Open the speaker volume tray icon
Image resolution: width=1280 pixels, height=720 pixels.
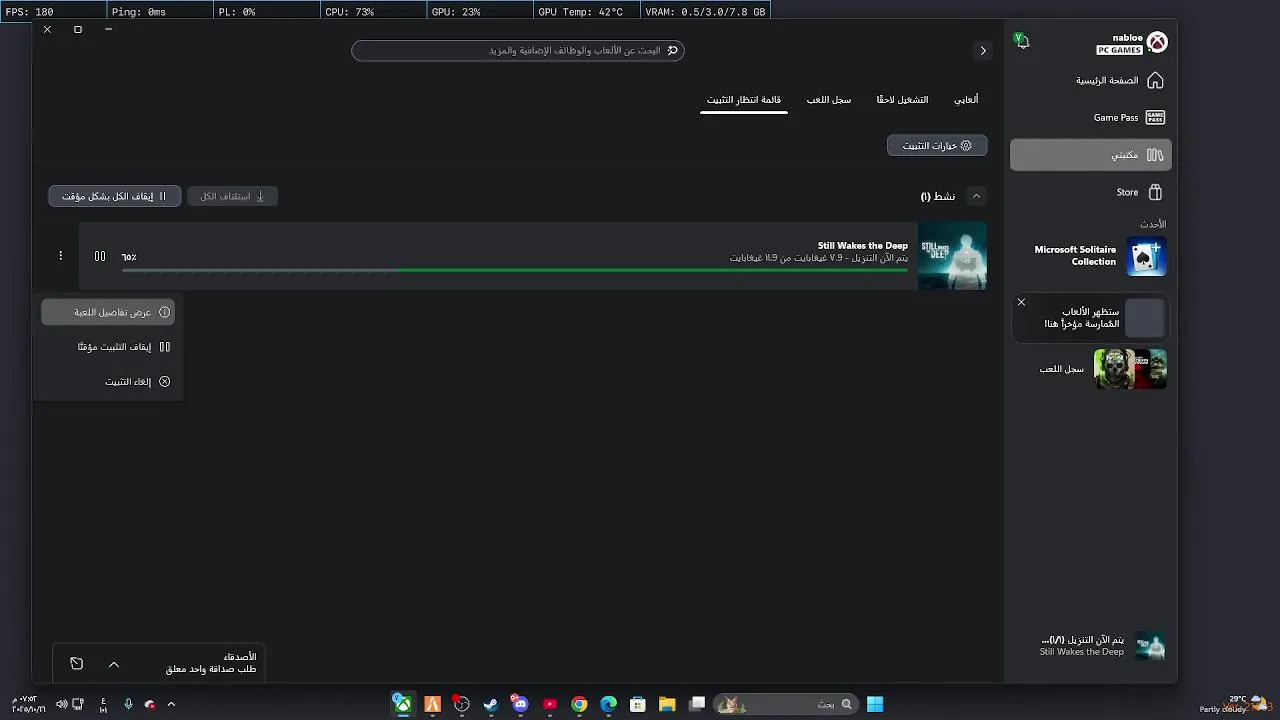[62, 705]
